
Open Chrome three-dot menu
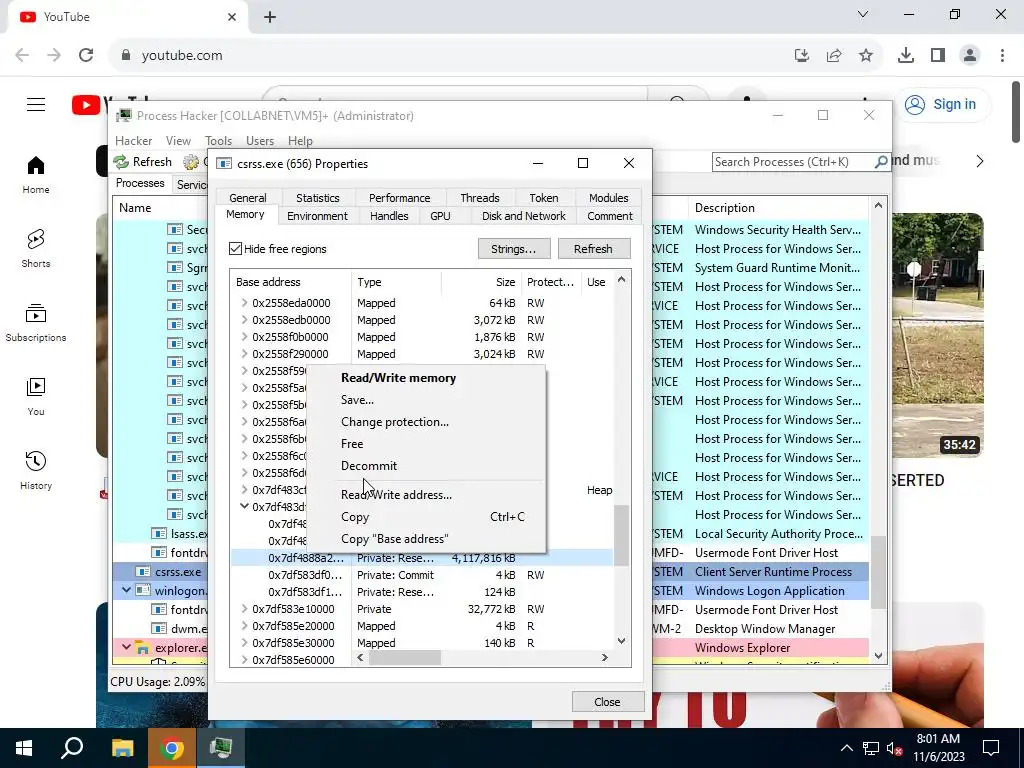[1002, 56]
